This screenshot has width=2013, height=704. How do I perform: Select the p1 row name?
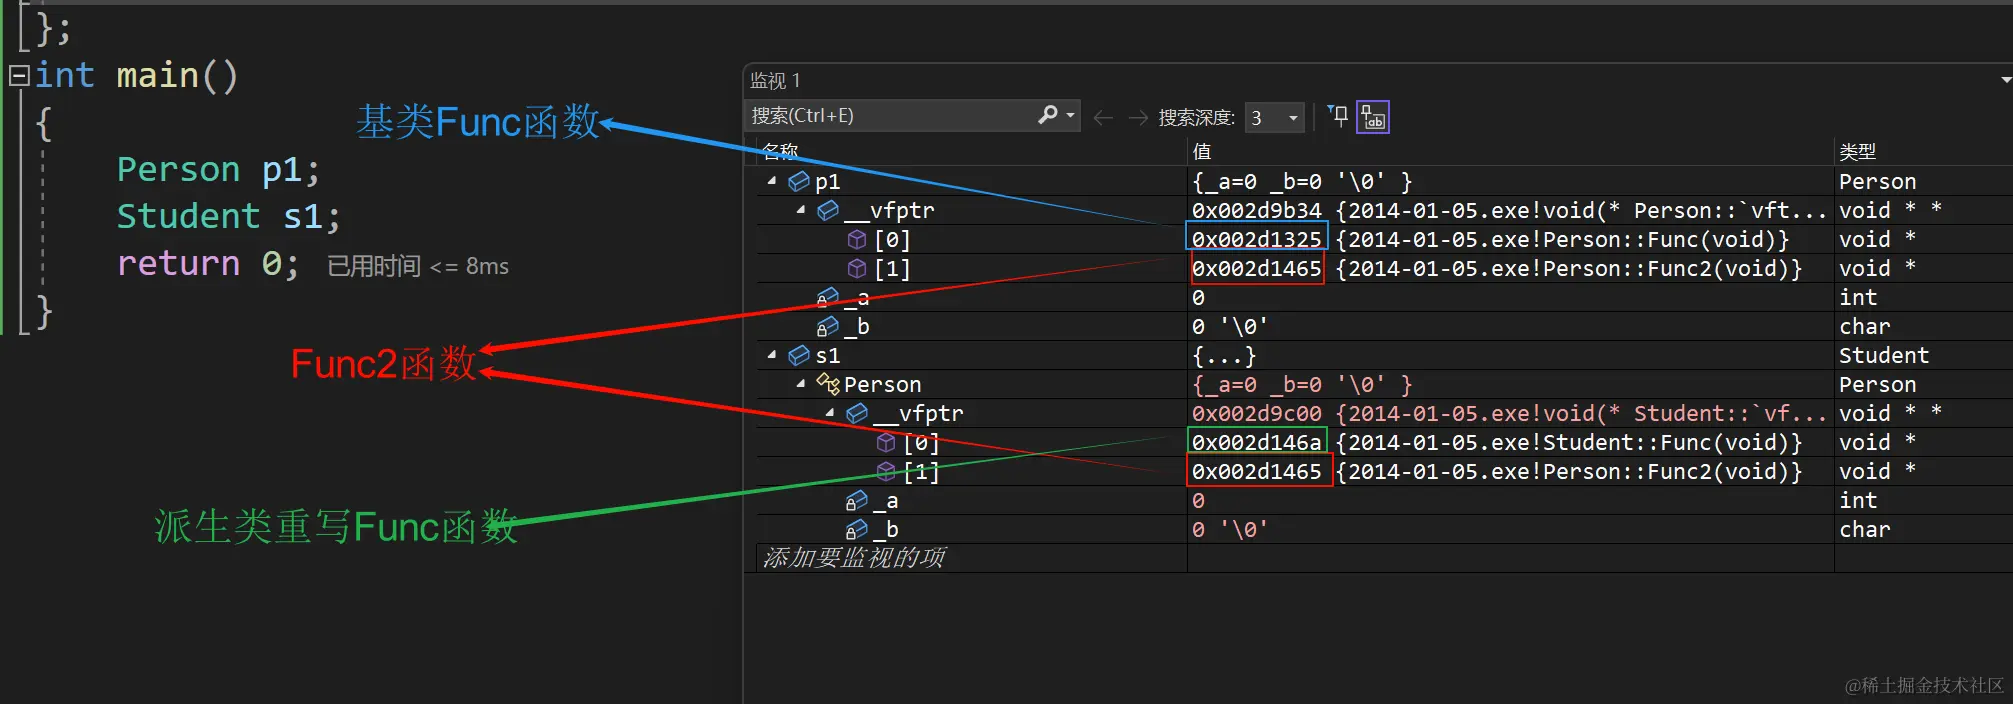[827, 181]
